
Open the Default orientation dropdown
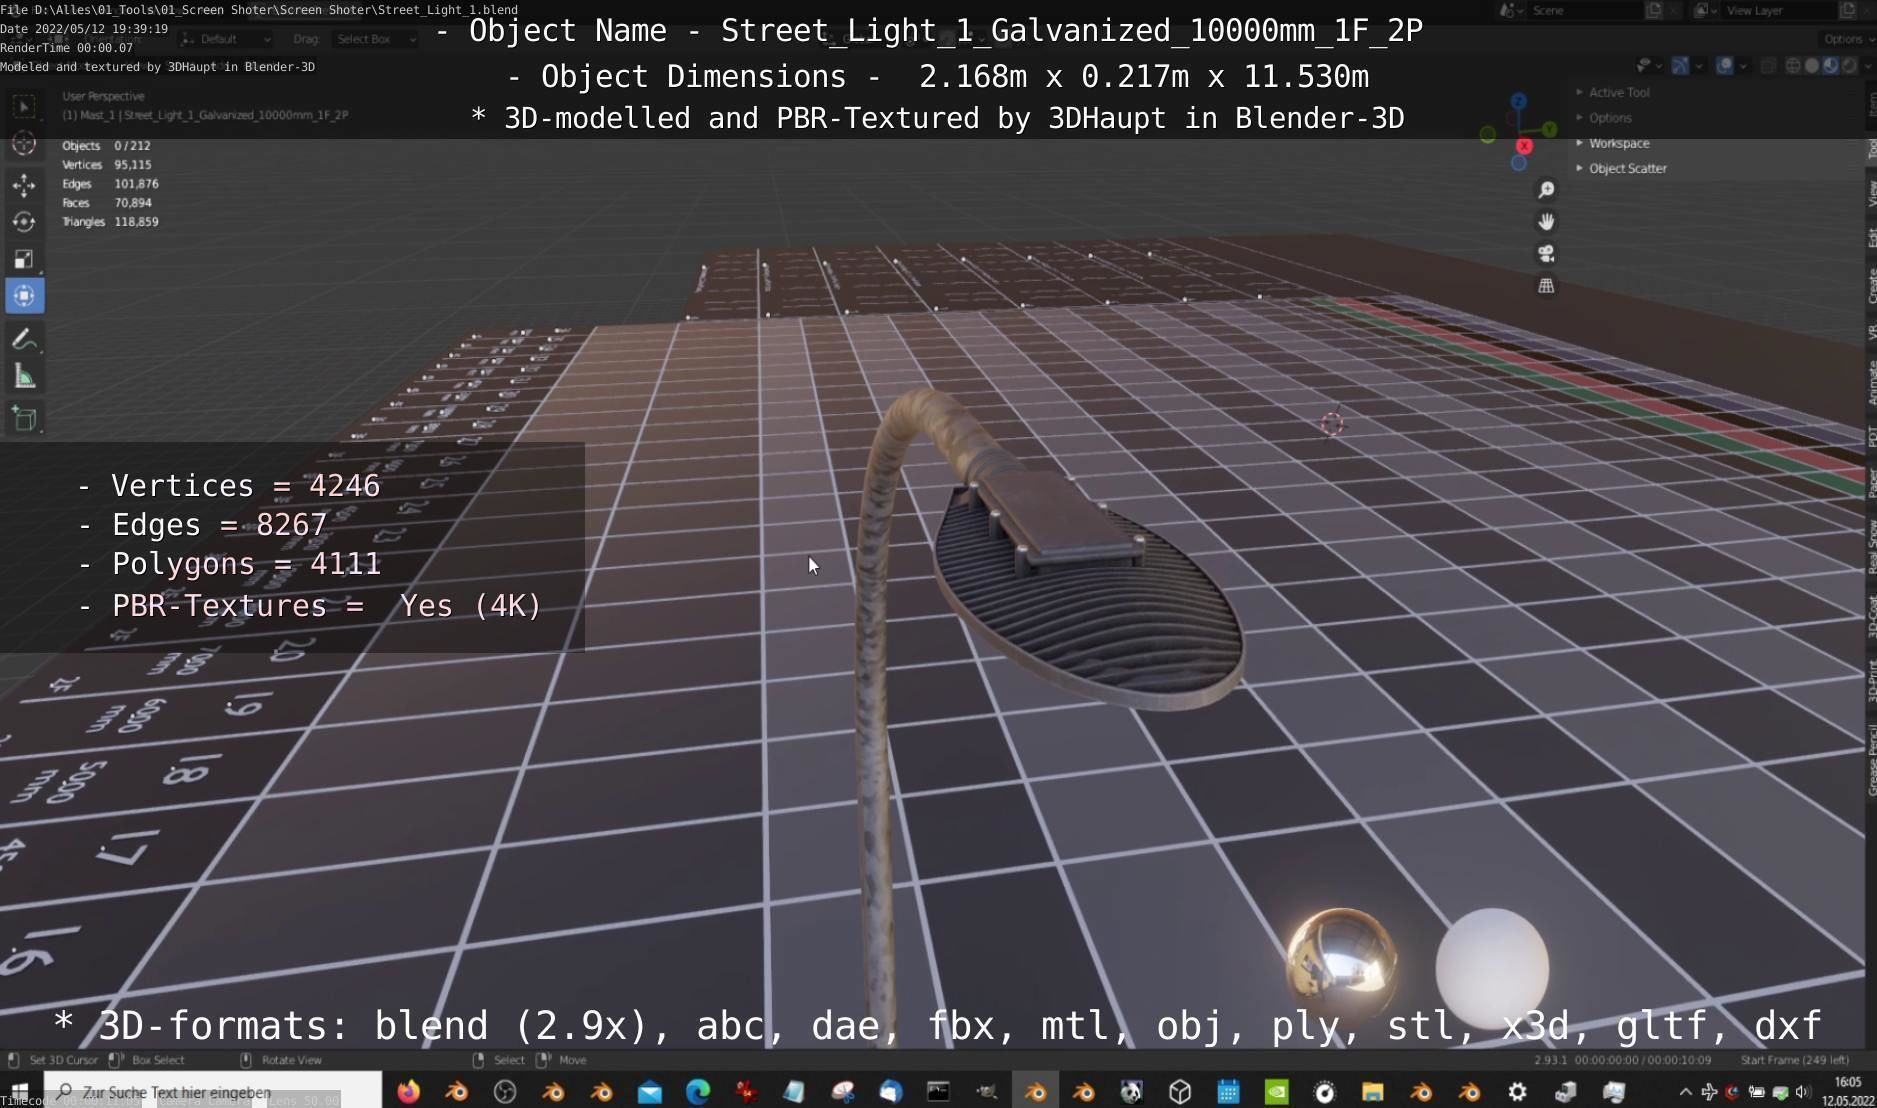coord(227,39)
